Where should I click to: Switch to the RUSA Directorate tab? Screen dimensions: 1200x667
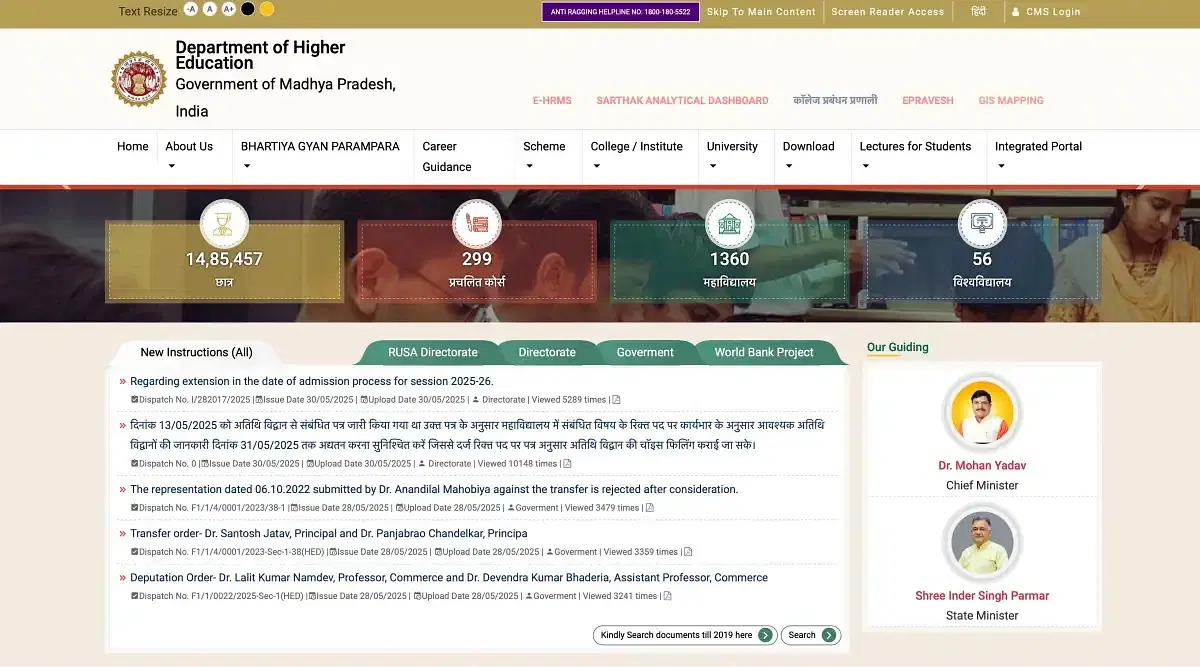433,352
